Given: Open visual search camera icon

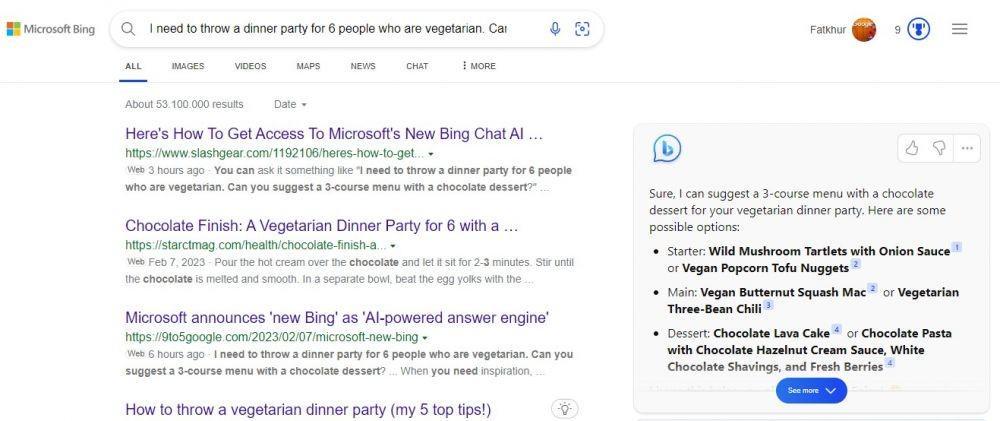Looking at the screenshot, I should pos(582,29).
